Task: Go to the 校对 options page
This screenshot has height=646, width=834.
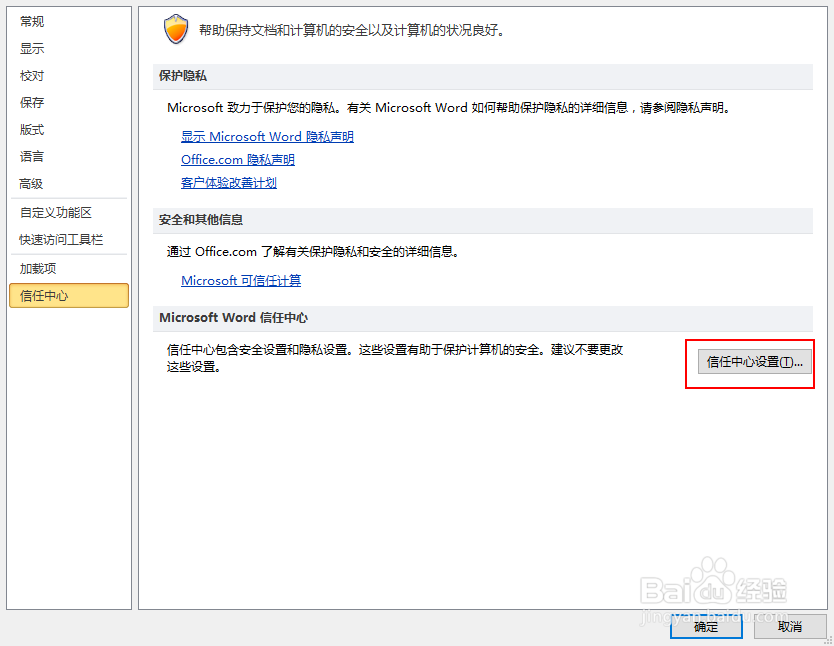Action: coord(32,76)
